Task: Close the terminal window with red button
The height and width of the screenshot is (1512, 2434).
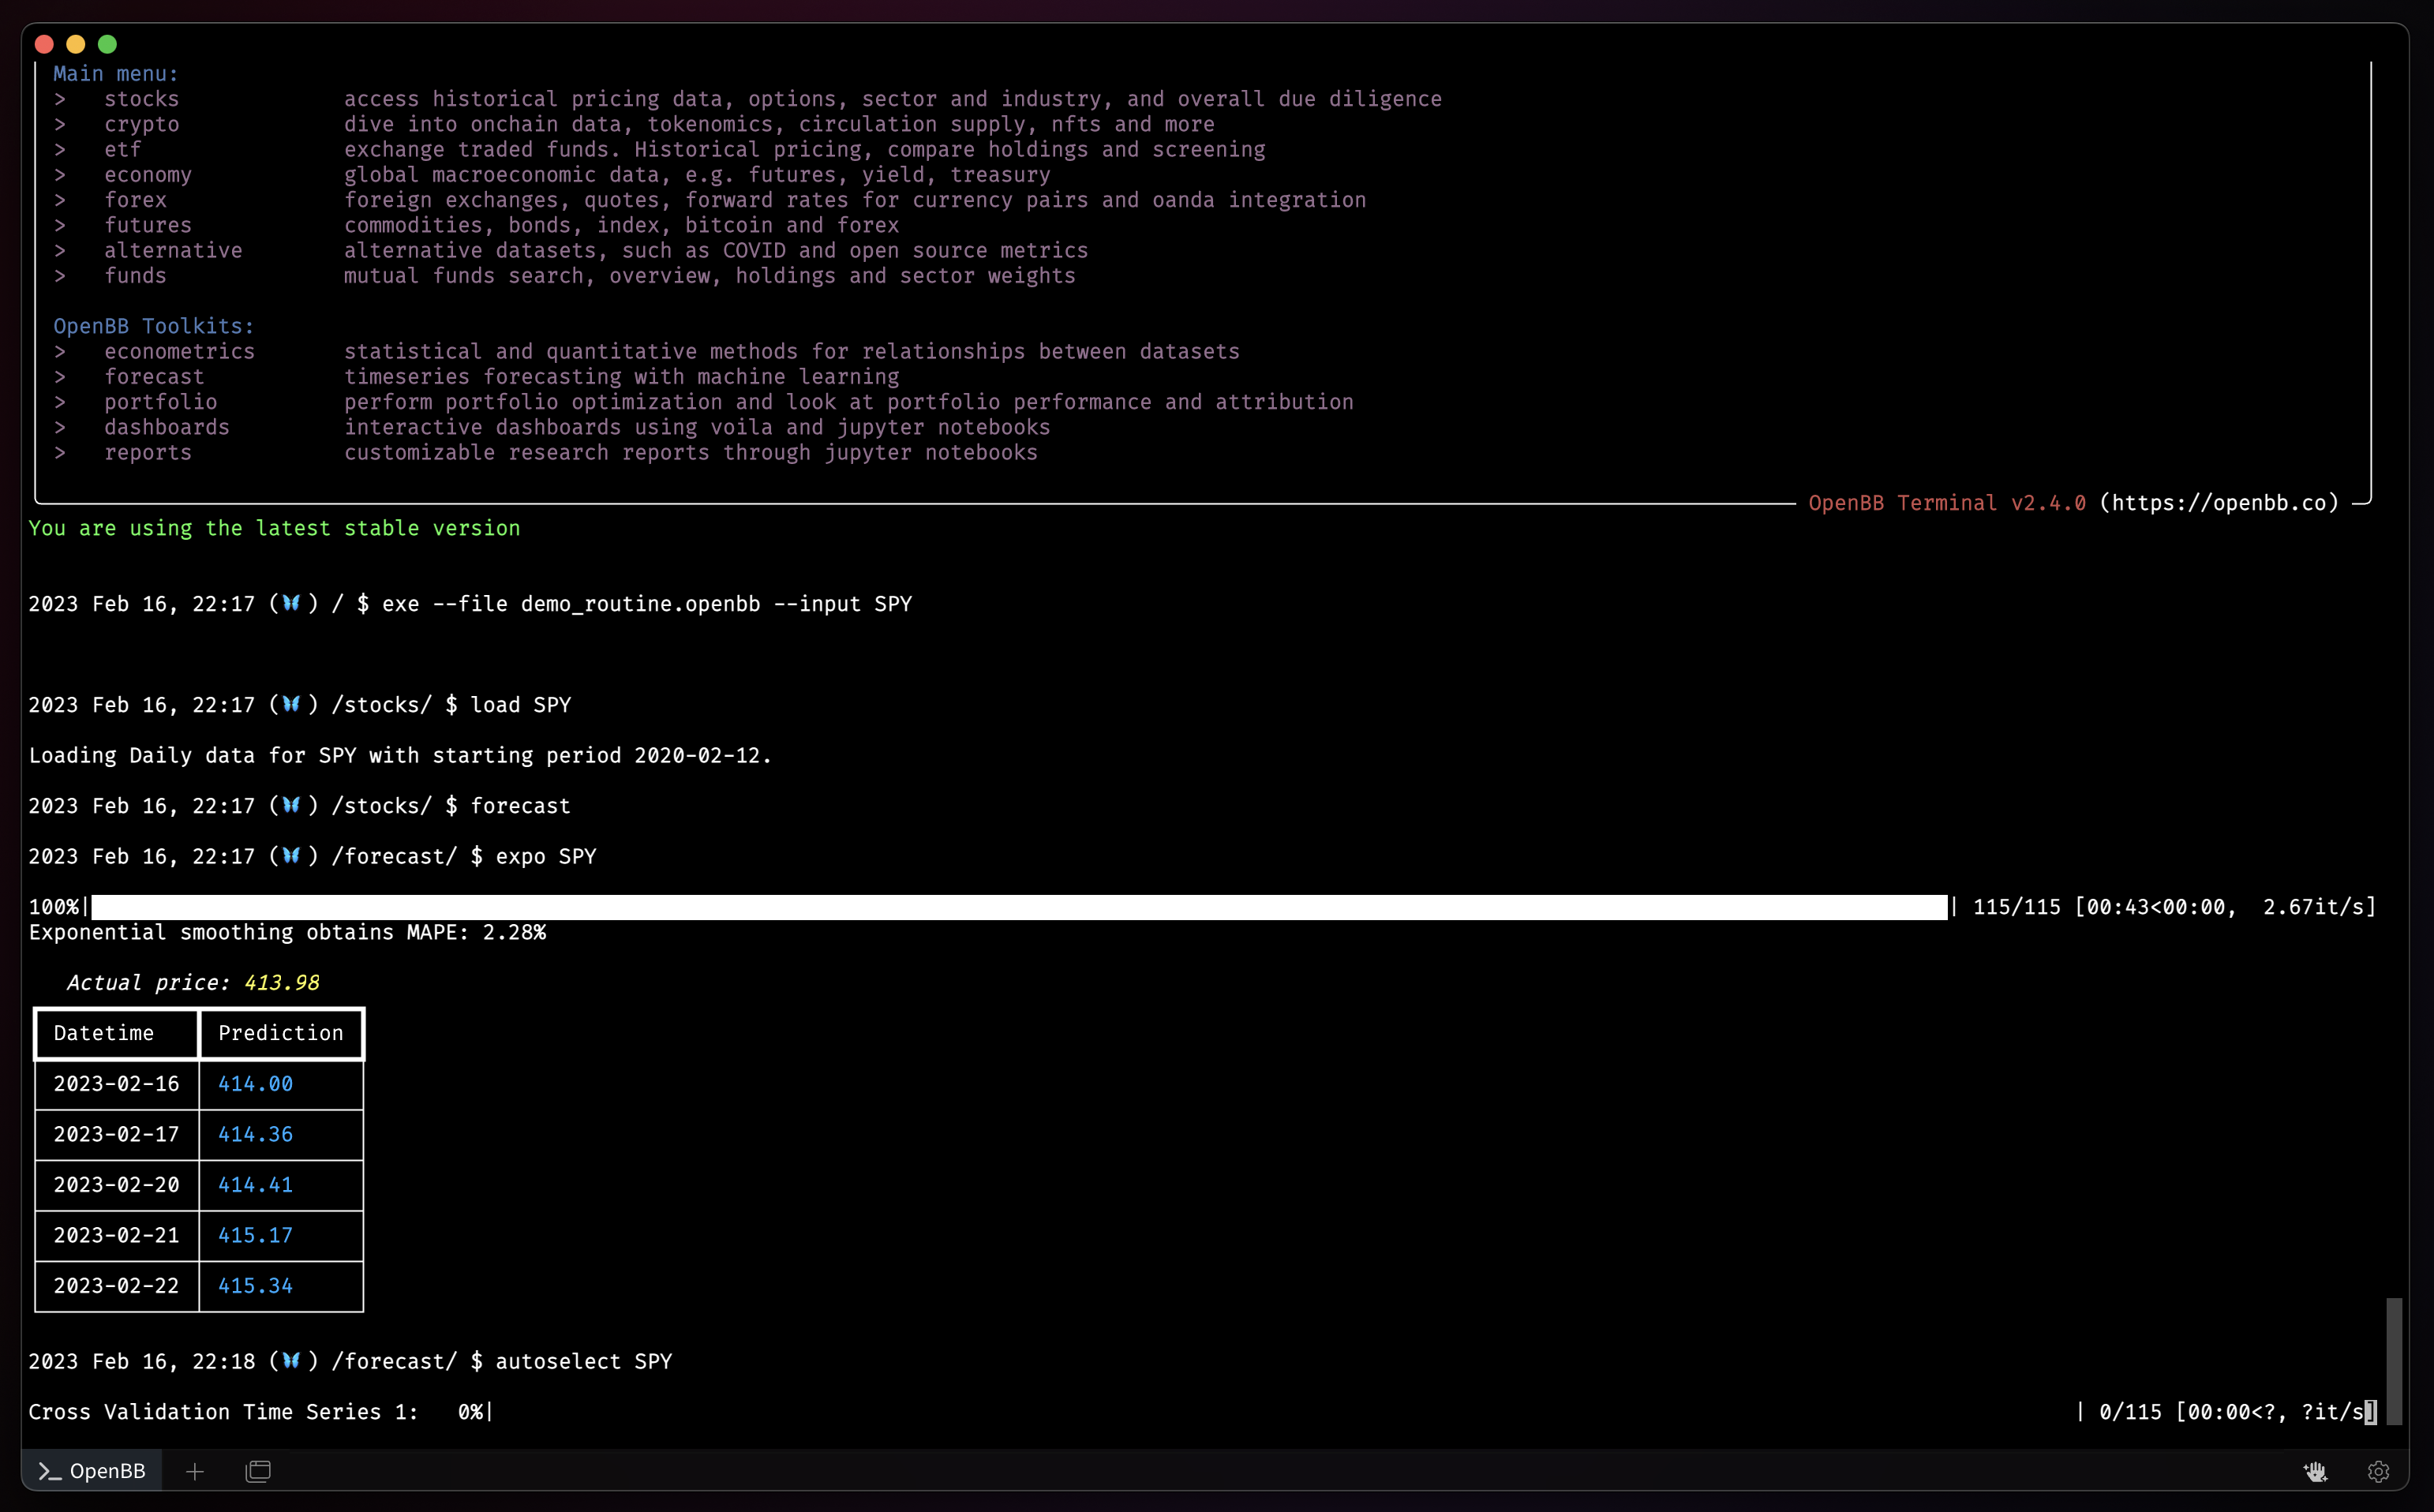Action: [x=44, y=44]
